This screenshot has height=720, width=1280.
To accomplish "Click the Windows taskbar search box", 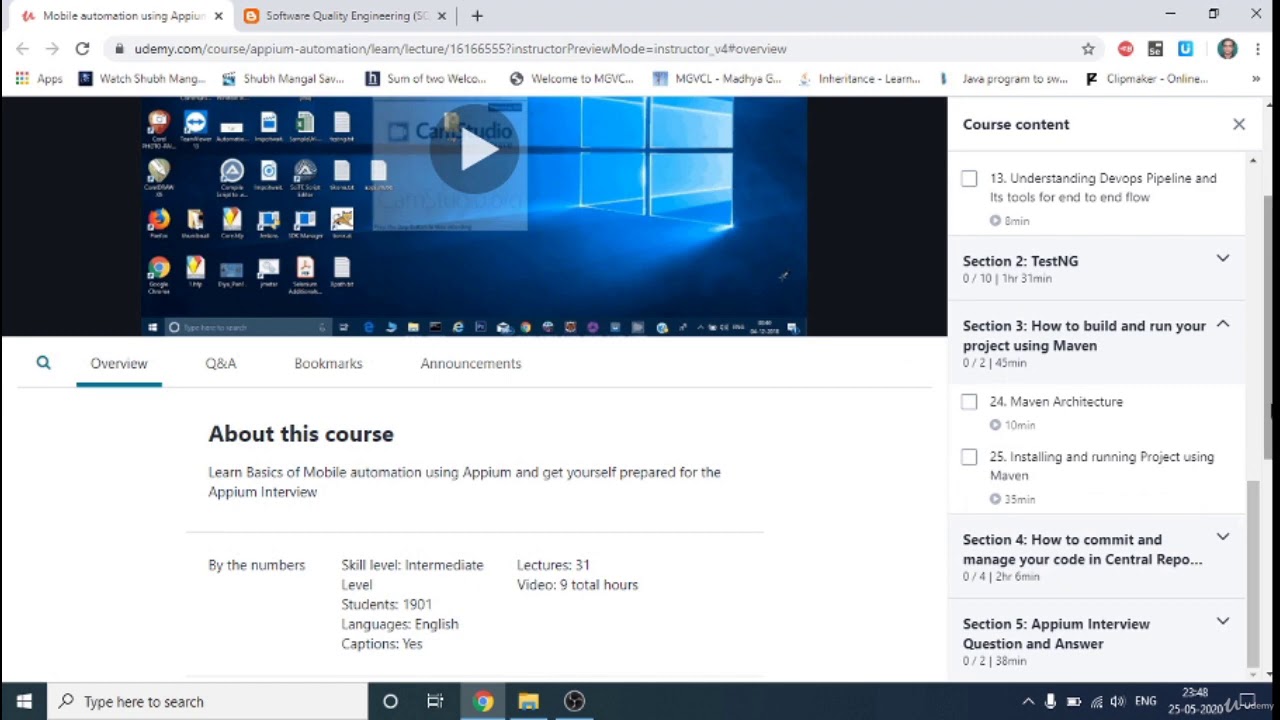I will 208,701.
